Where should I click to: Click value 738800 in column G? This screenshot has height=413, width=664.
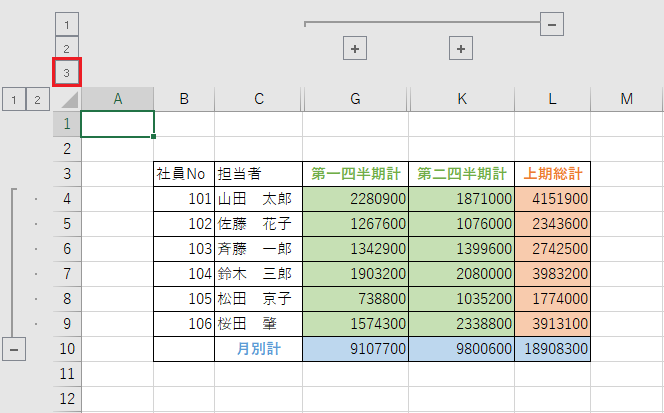point(355,299)
